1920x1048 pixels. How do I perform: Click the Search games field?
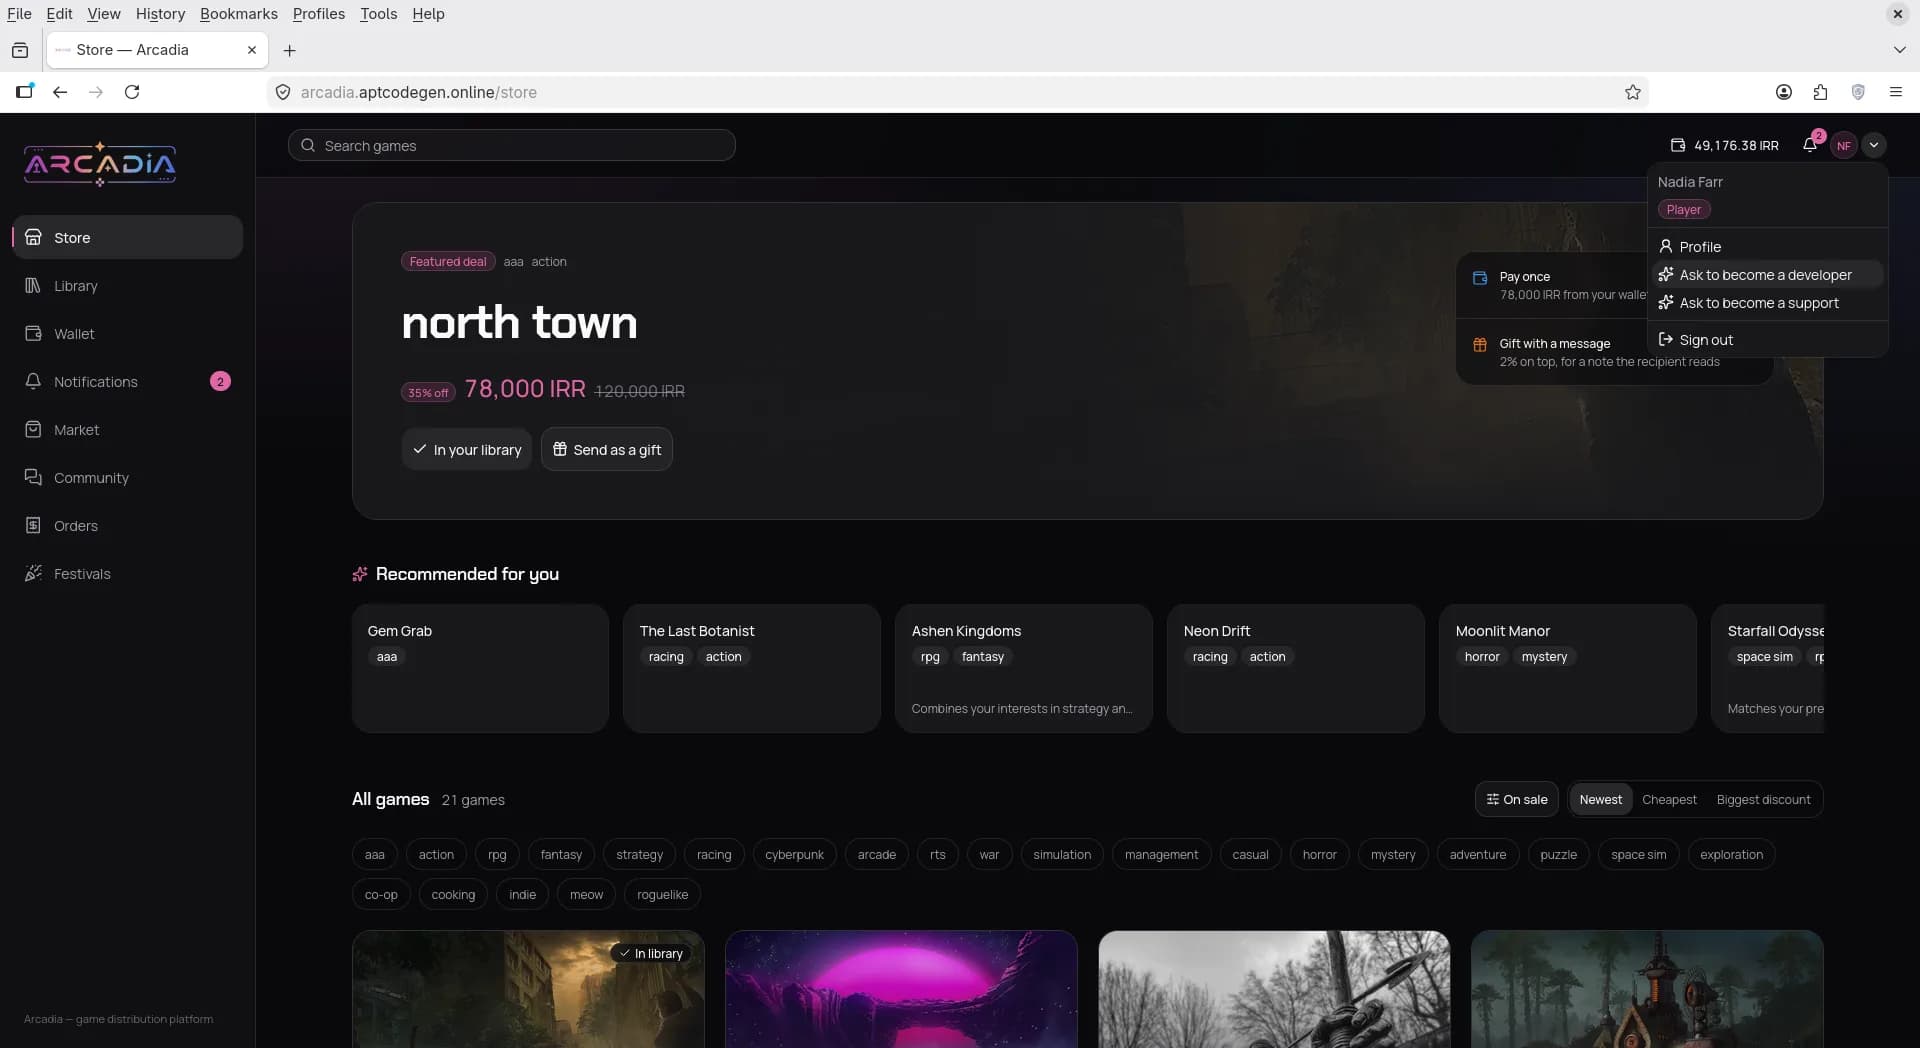(x=512, y=146)
